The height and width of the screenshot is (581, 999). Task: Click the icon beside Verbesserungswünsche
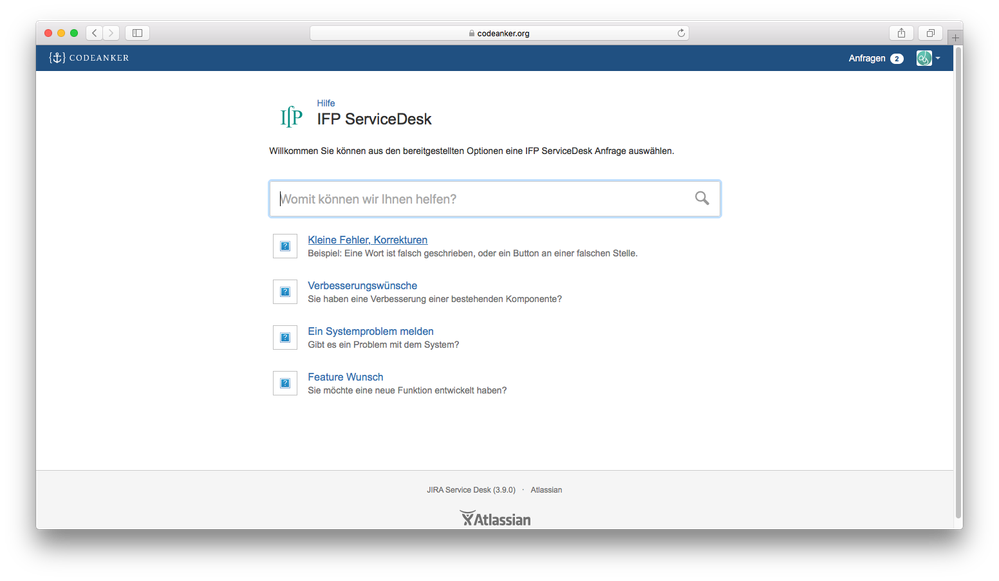pyautogui.click(x=285, y=292)
